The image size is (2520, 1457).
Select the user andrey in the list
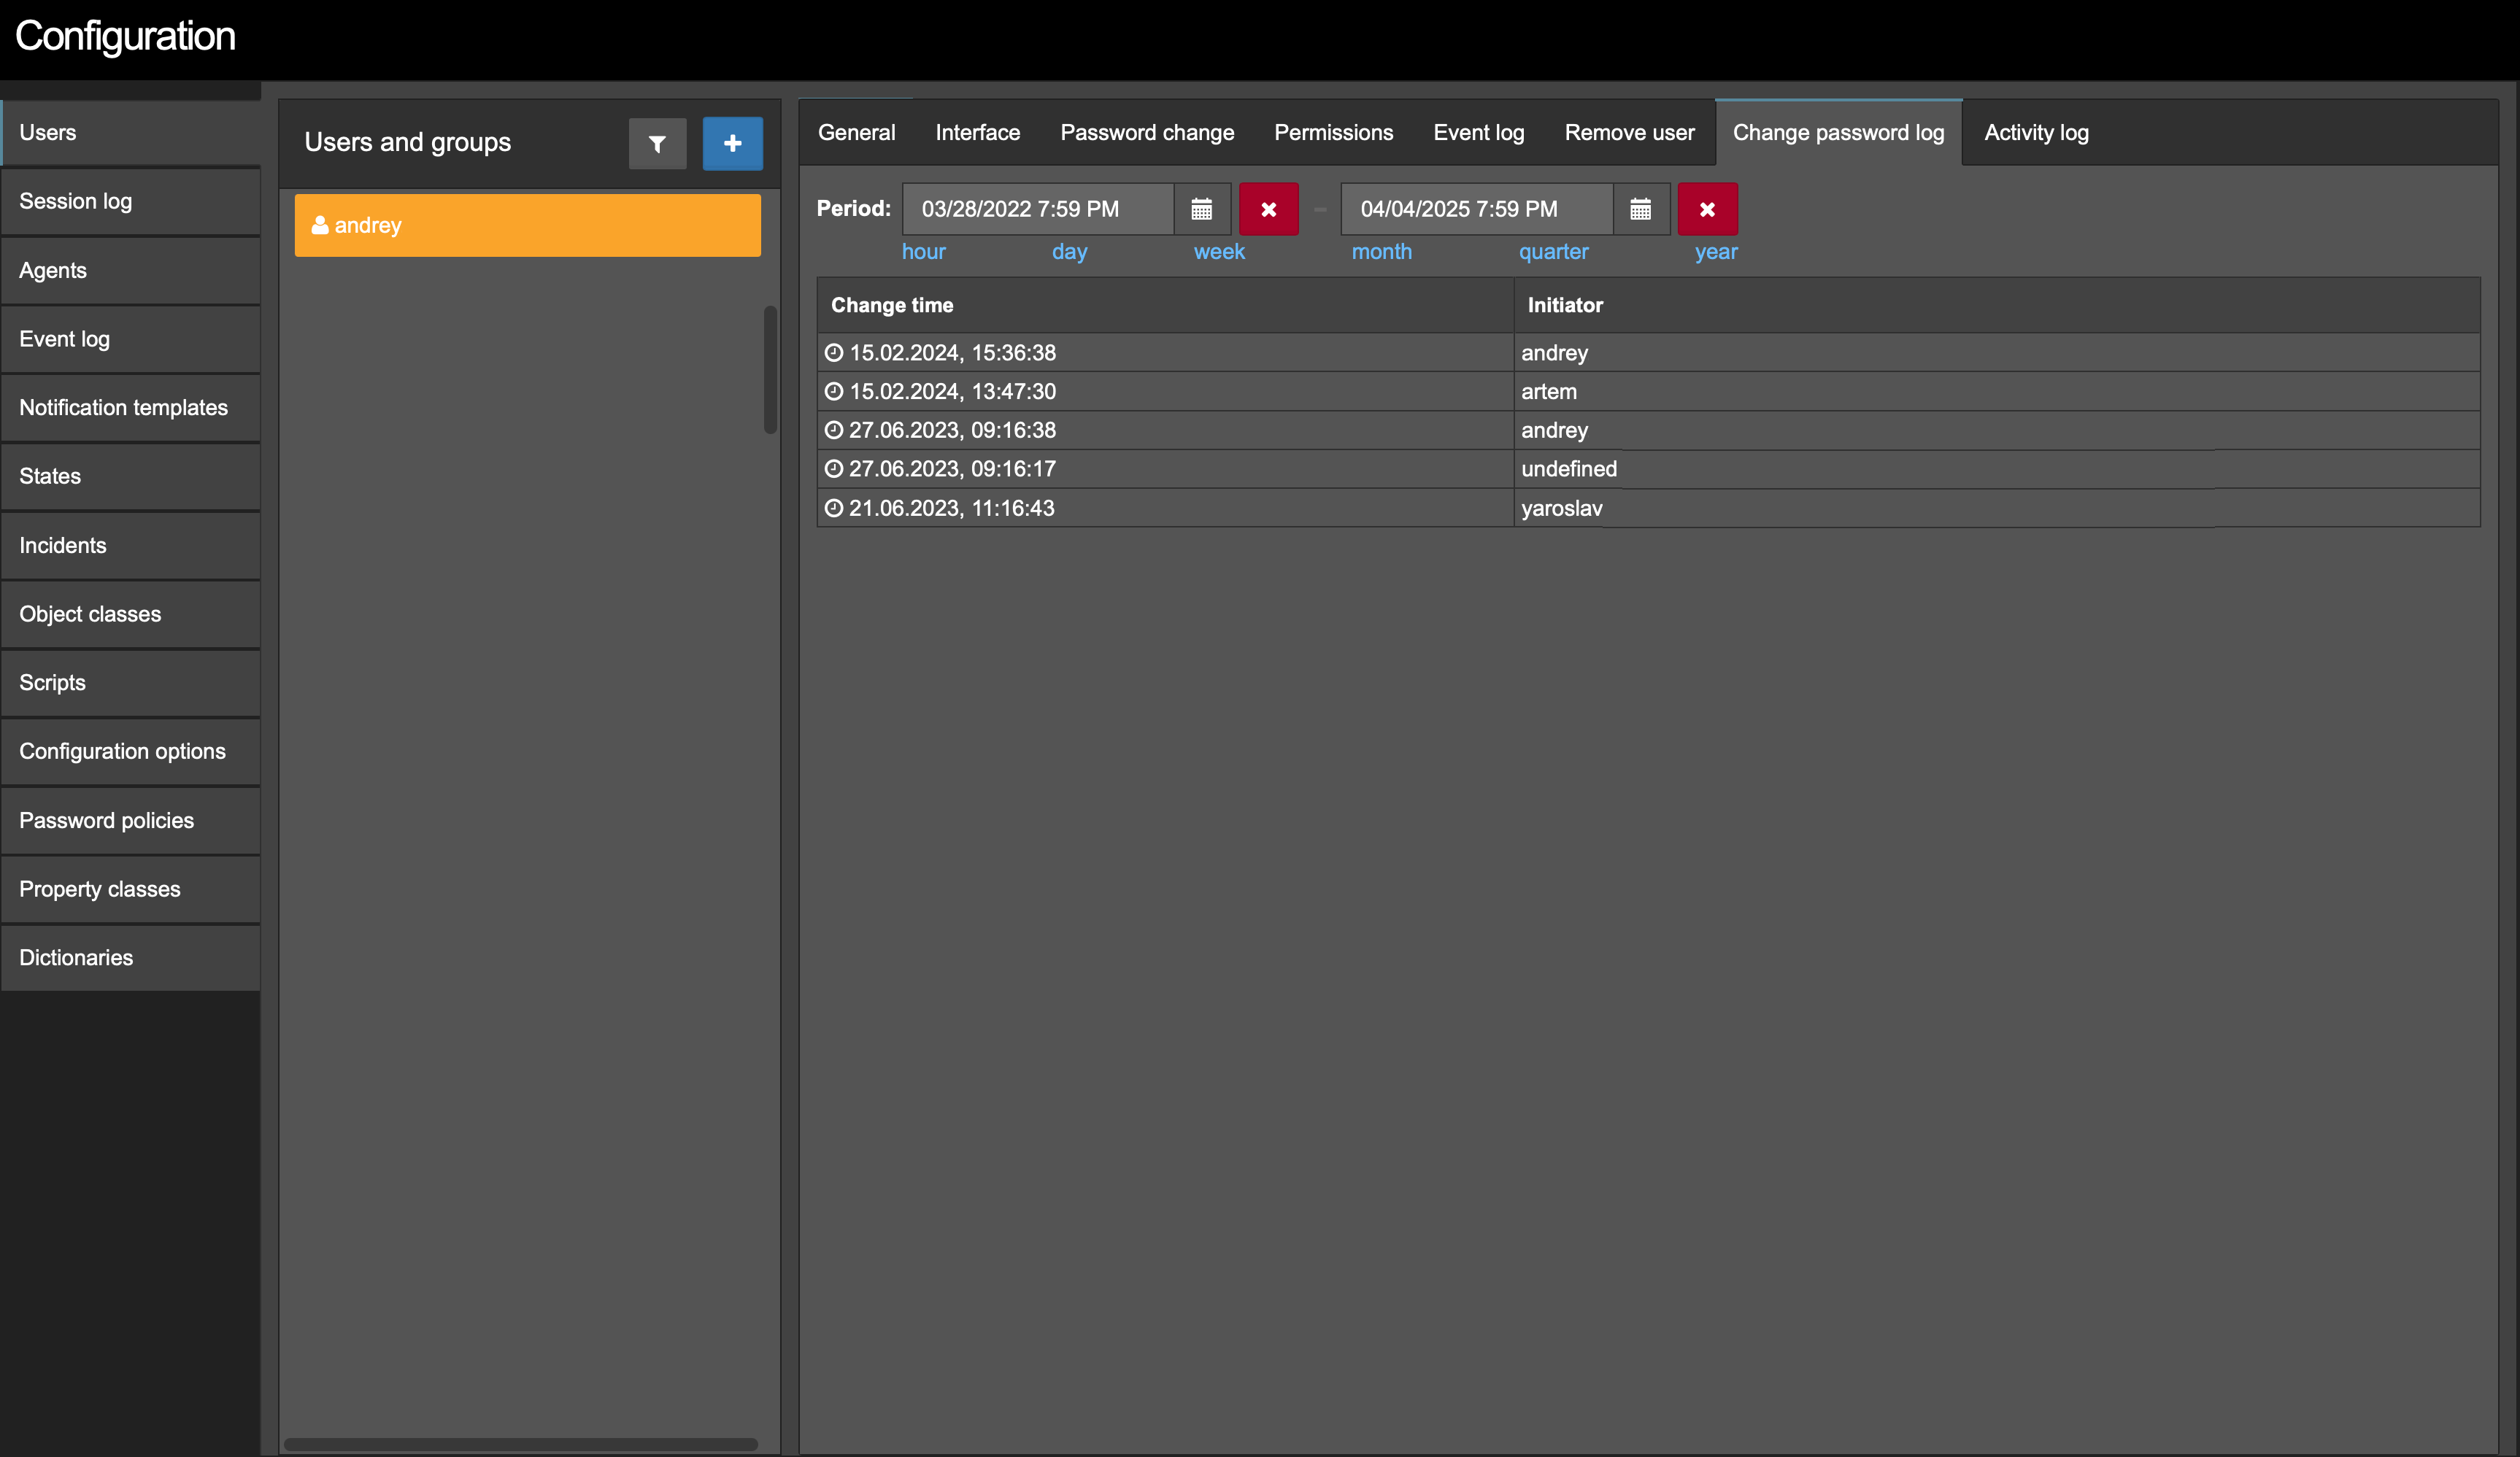tap(528, 225)
